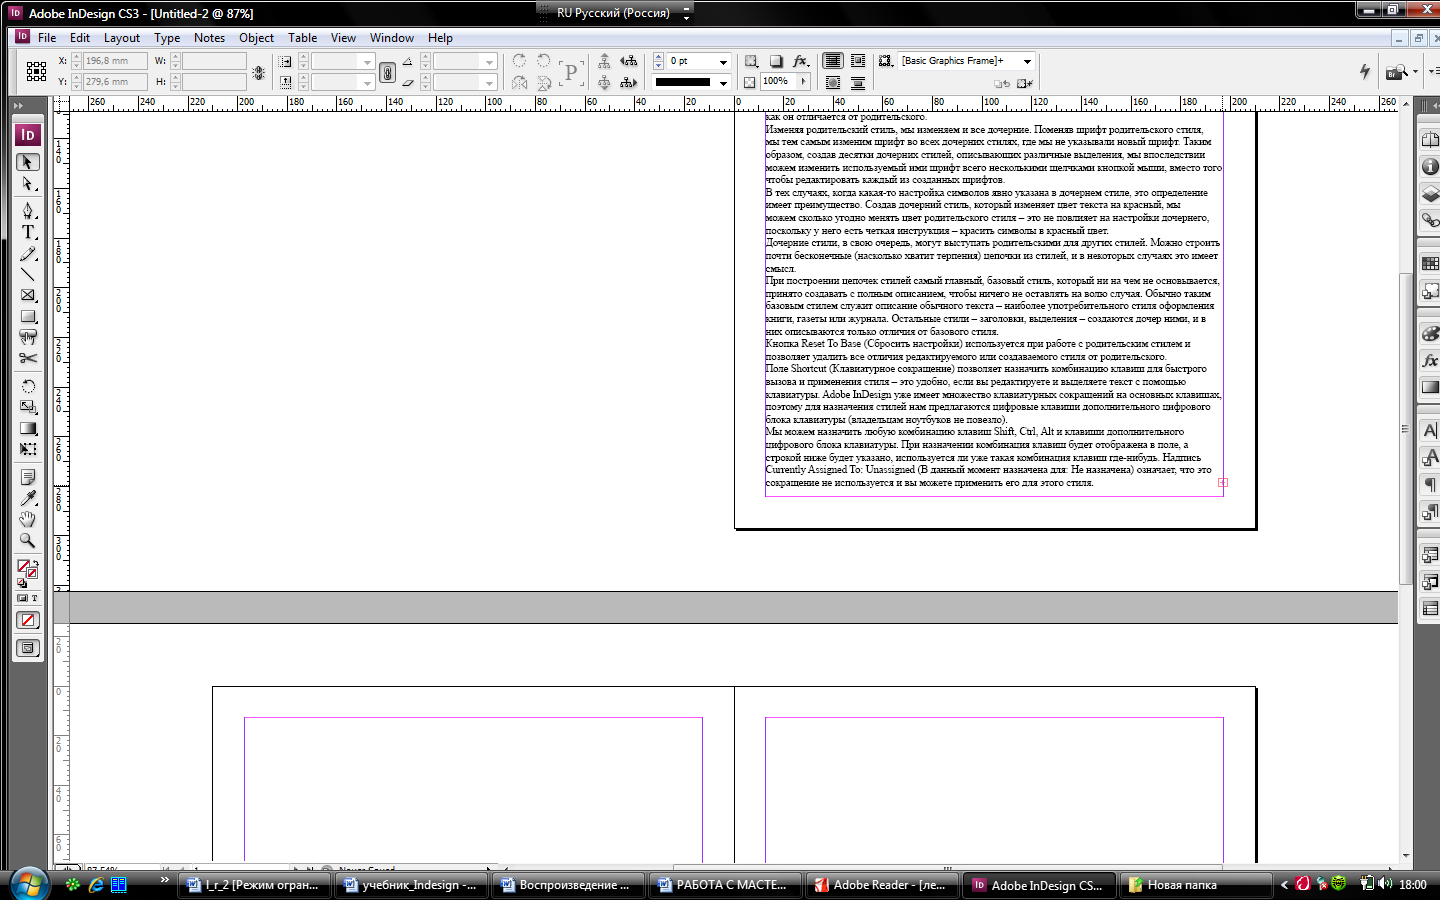Activate the Type tool
This screenshot has height=900, width=1440.
pos(28,232)
